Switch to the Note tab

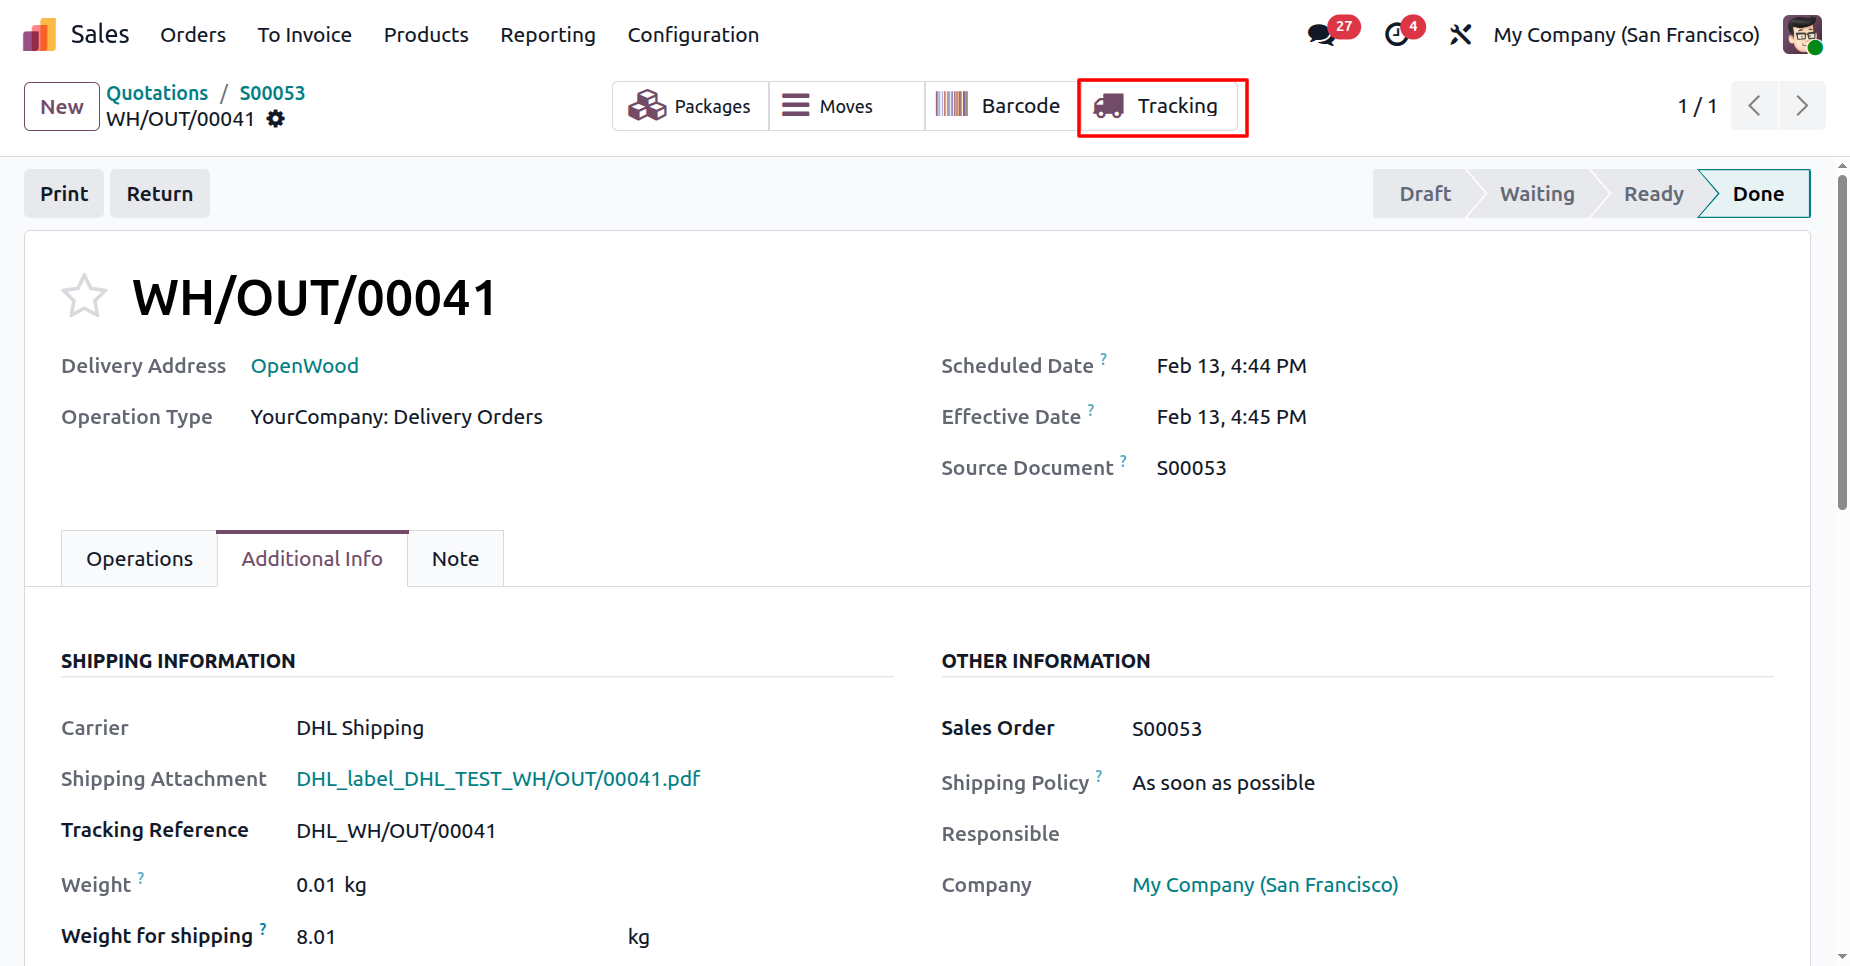pos(455,559)
